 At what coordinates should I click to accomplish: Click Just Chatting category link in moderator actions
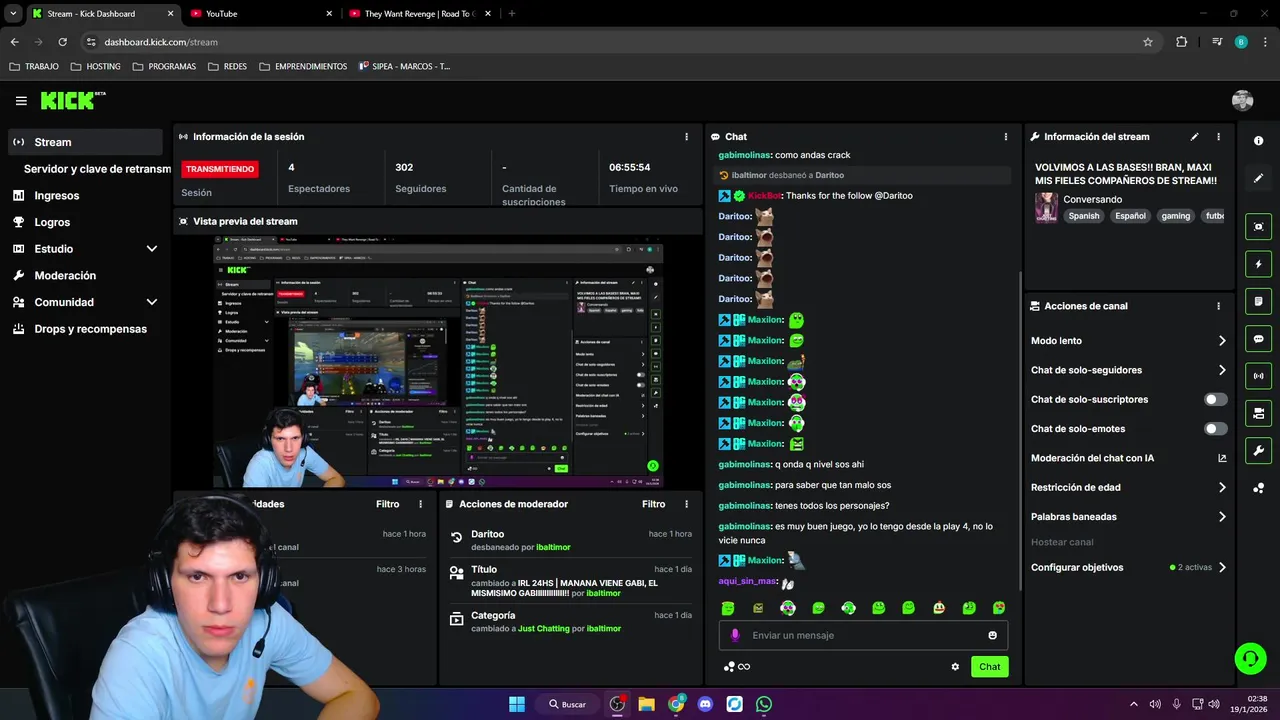click(x=544, y=629)
